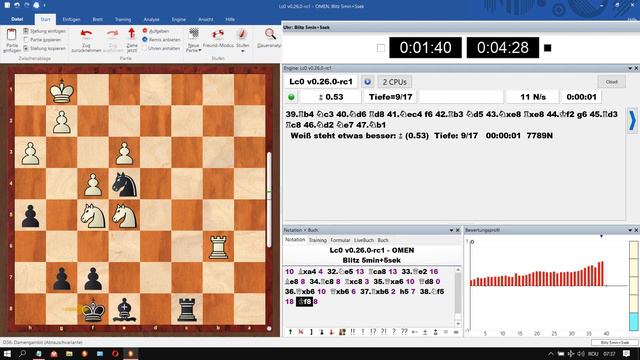Click the Zug ausführen redo arrow
The height and width of the screenshot is (360, 640).
tap(113, 34)
